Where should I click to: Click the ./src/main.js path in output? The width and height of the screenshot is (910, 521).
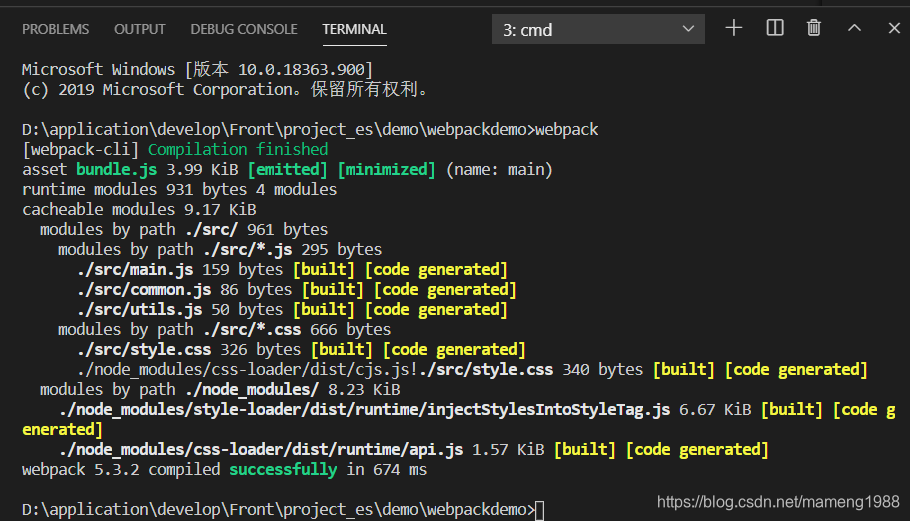(x=135, y=270)
